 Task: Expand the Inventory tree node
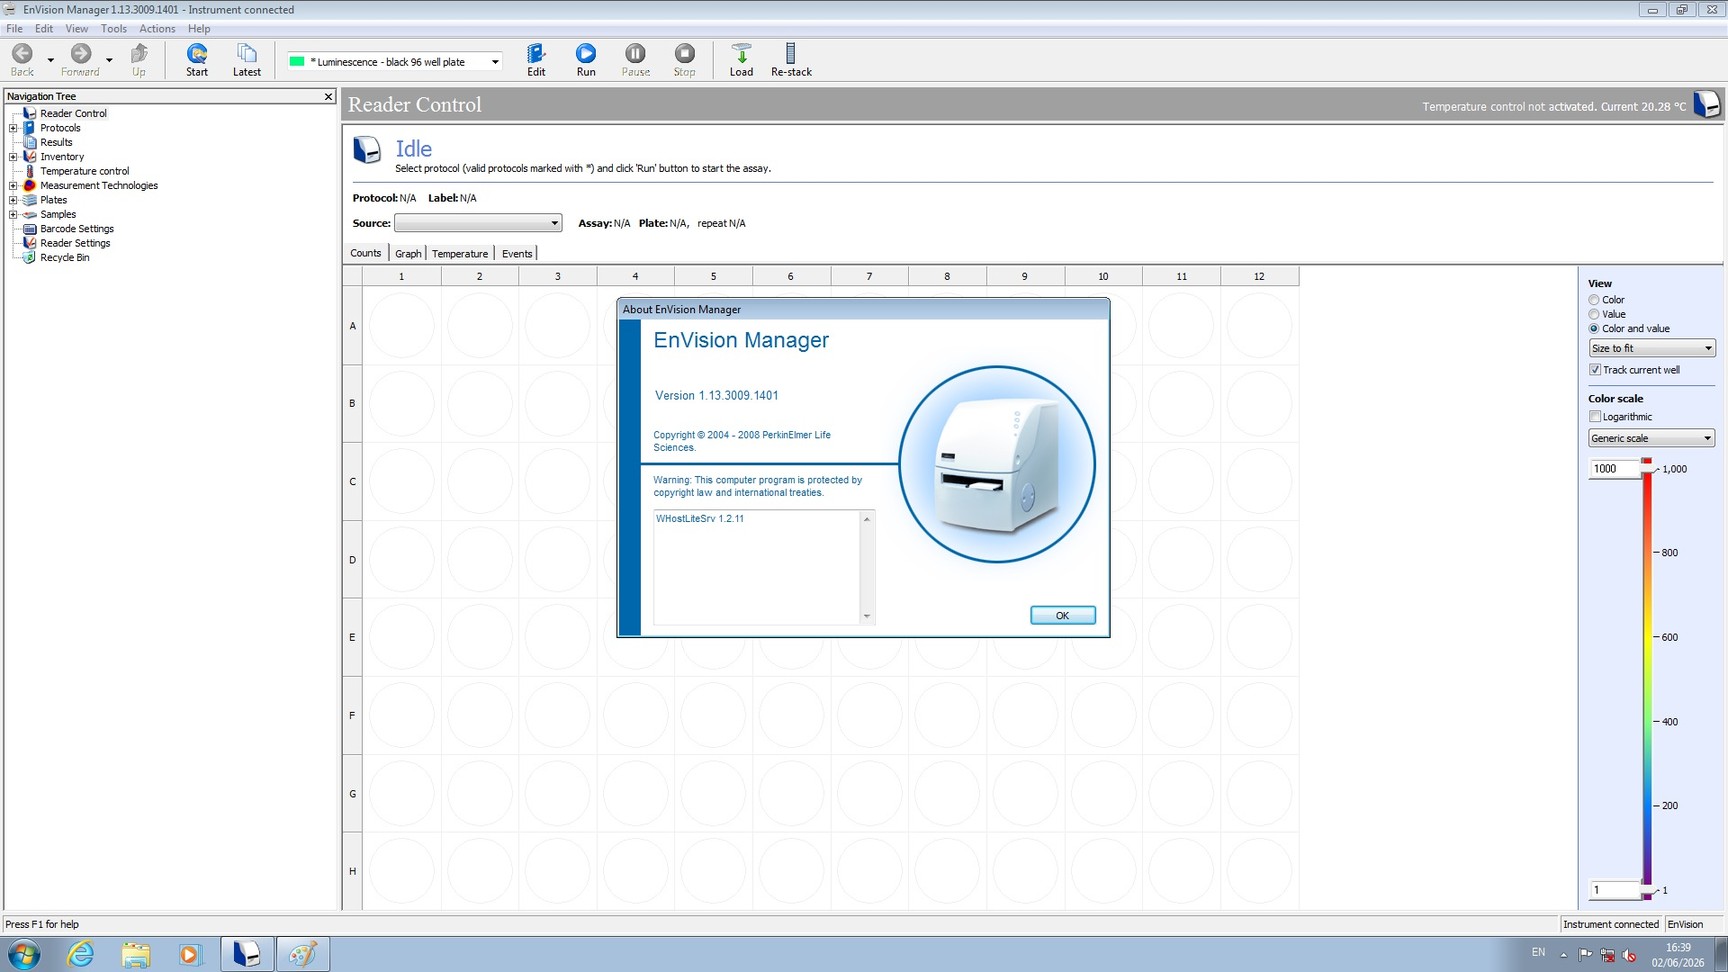coord(13,157)
